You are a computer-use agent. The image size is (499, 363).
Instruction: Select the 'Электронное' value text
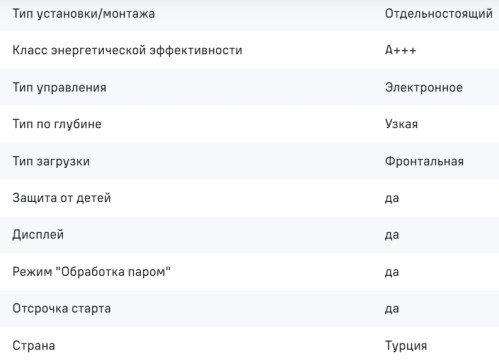point(424,88)
